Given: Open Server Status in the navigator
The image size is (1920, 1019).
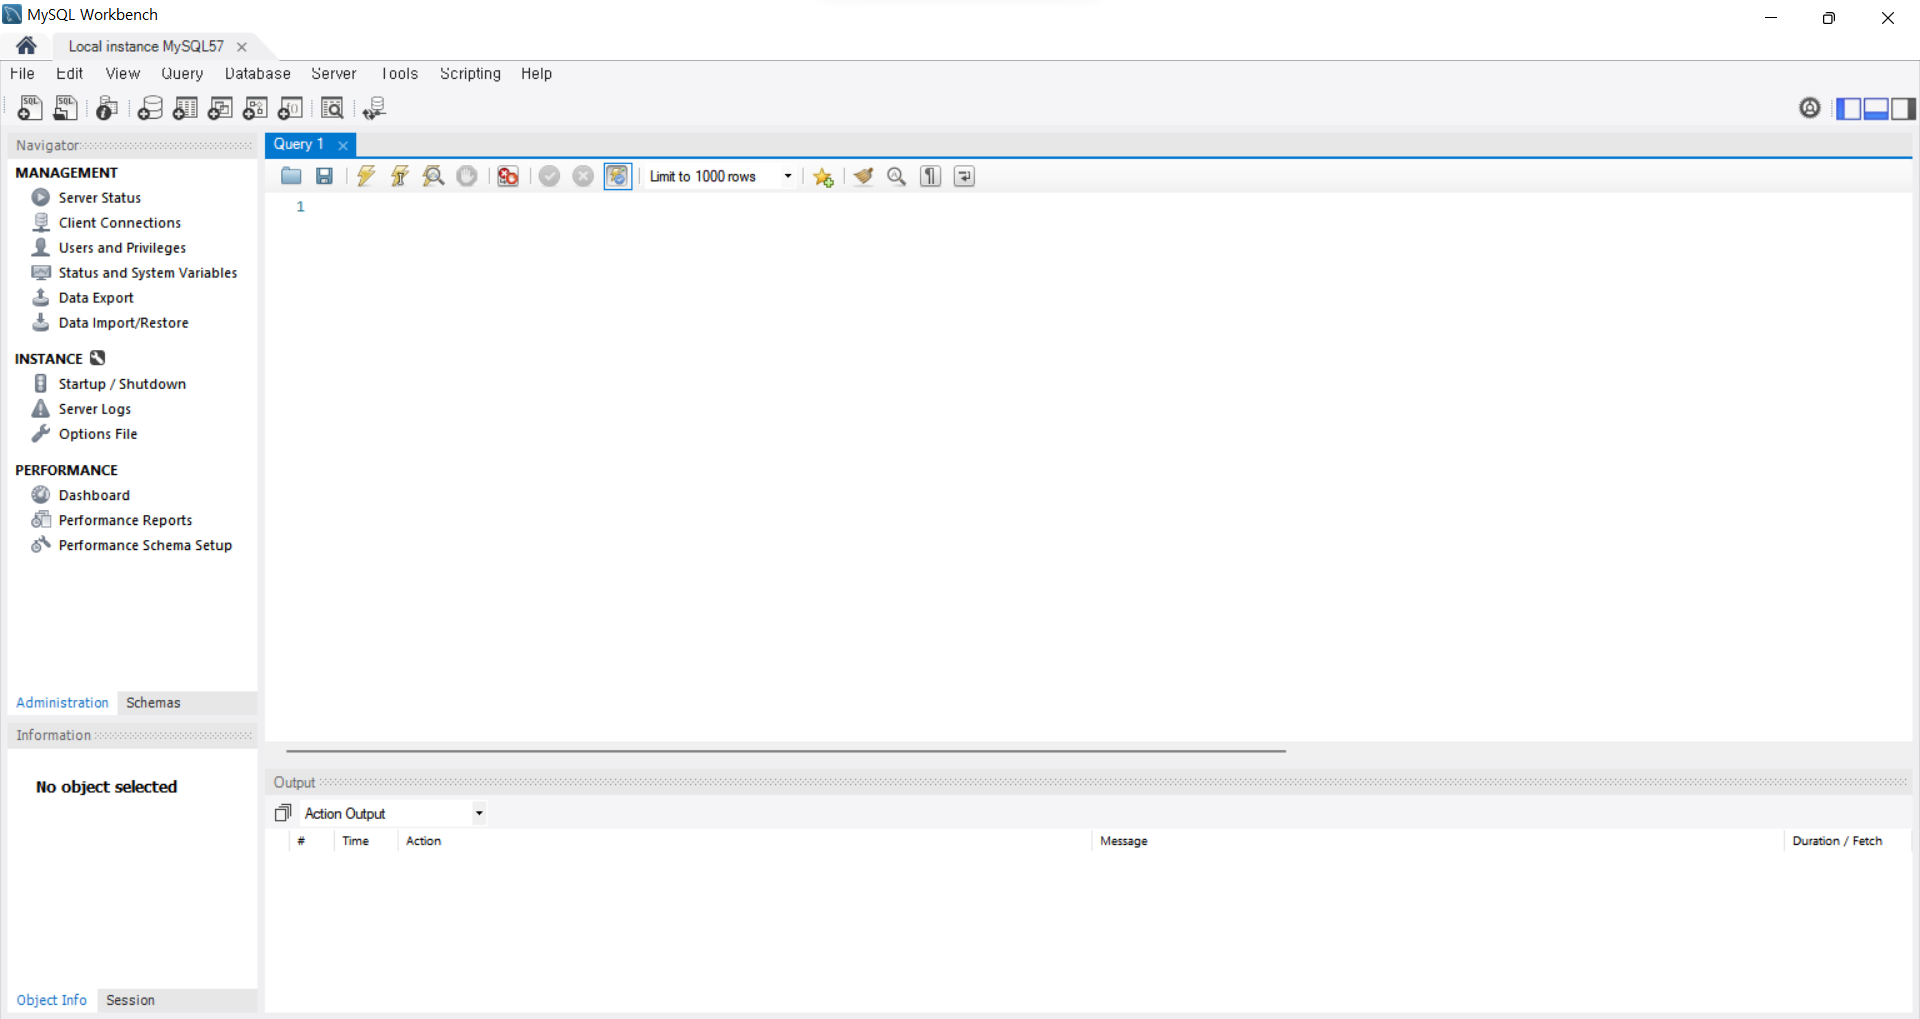Looking at the screenshot, I should [x=100, y=198].
